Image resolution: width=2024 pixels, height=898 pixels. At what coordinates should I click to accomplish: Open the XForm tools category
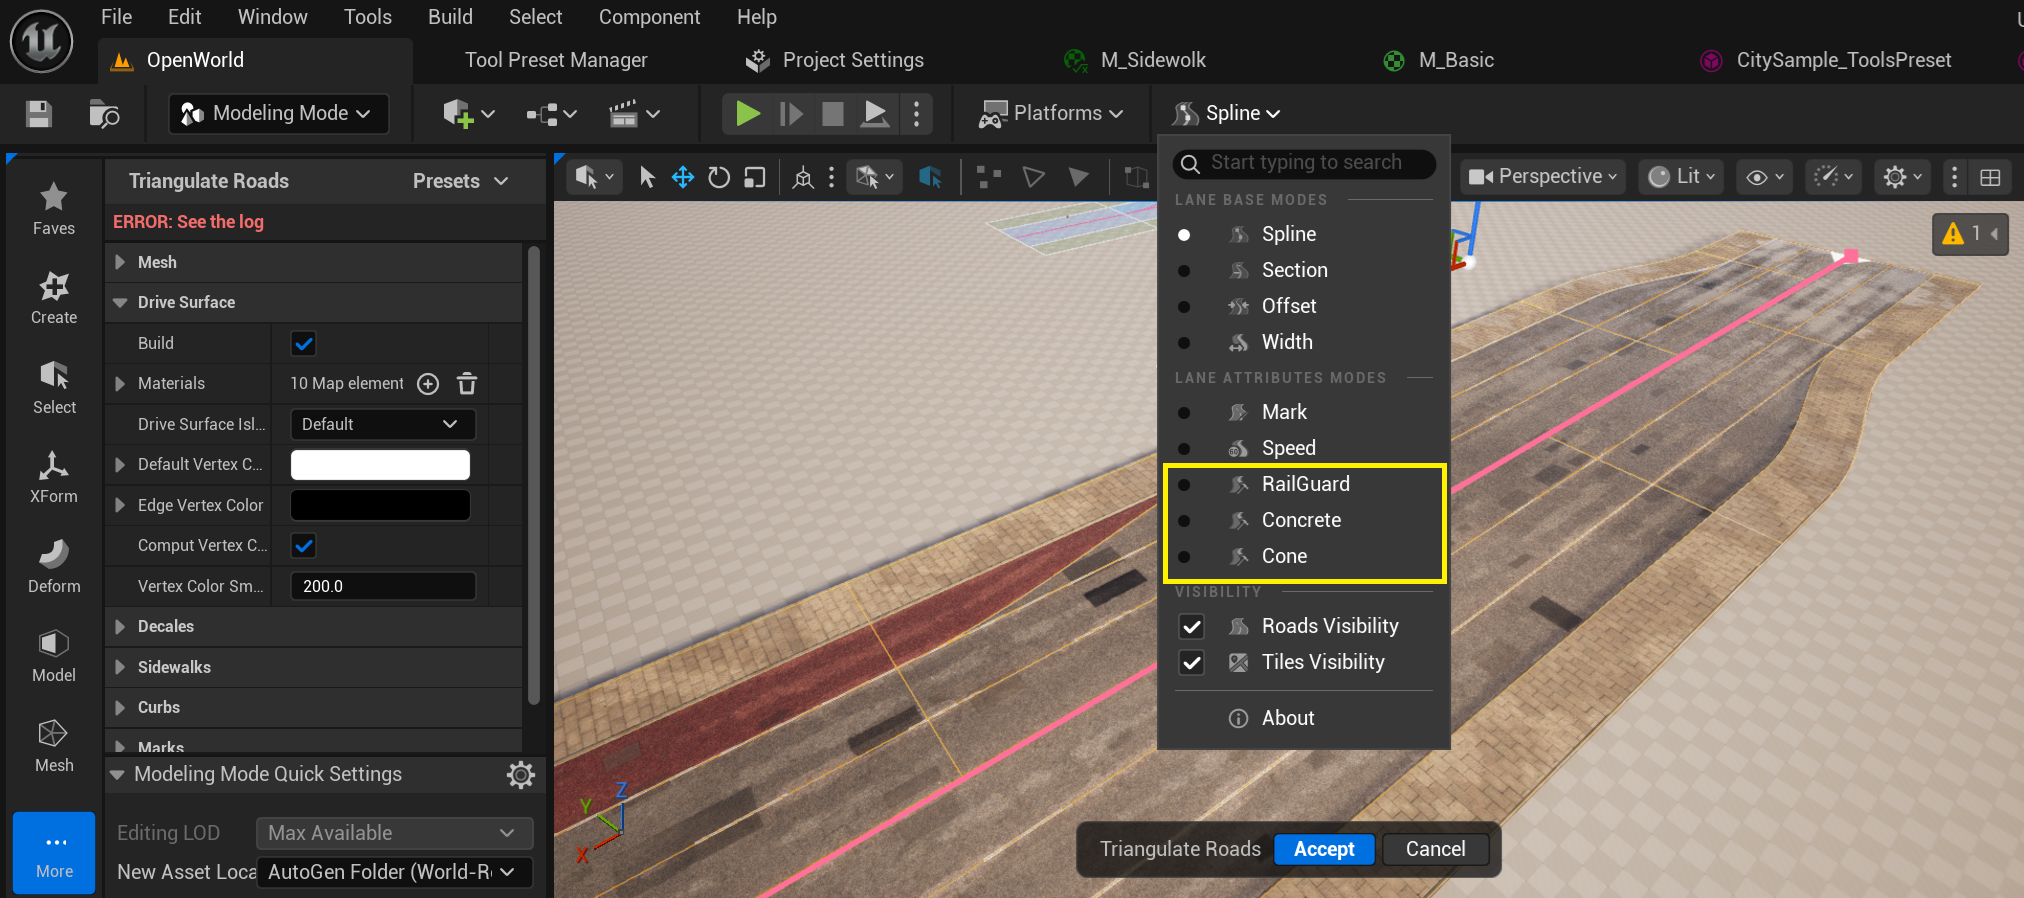54,477
